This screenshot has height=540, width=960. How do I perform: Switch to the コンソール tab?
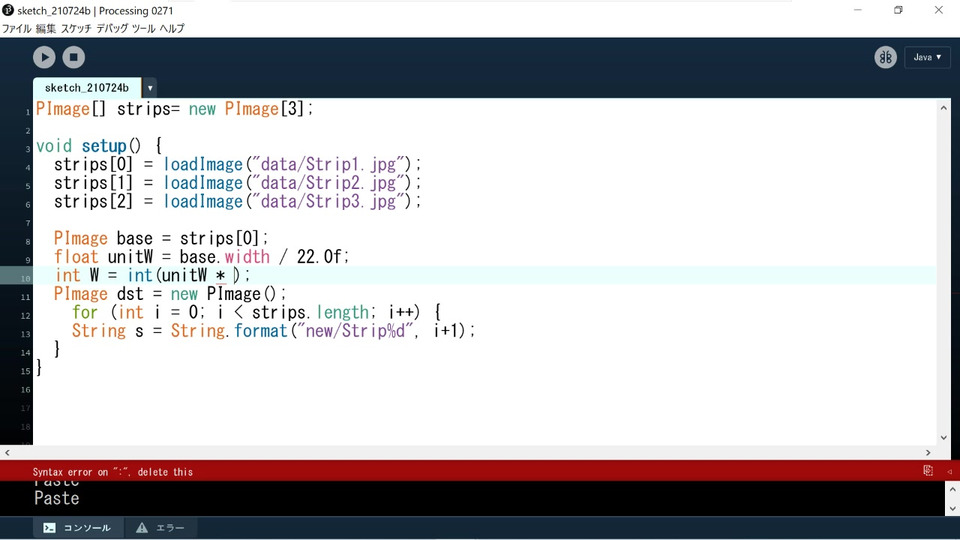[78, 528]
